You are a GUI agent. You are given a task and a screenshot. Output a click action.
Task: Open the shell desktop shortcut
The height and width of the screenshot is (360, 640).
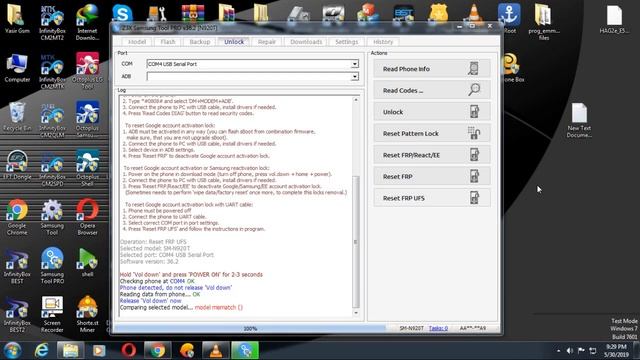click(x=87, y=263)
